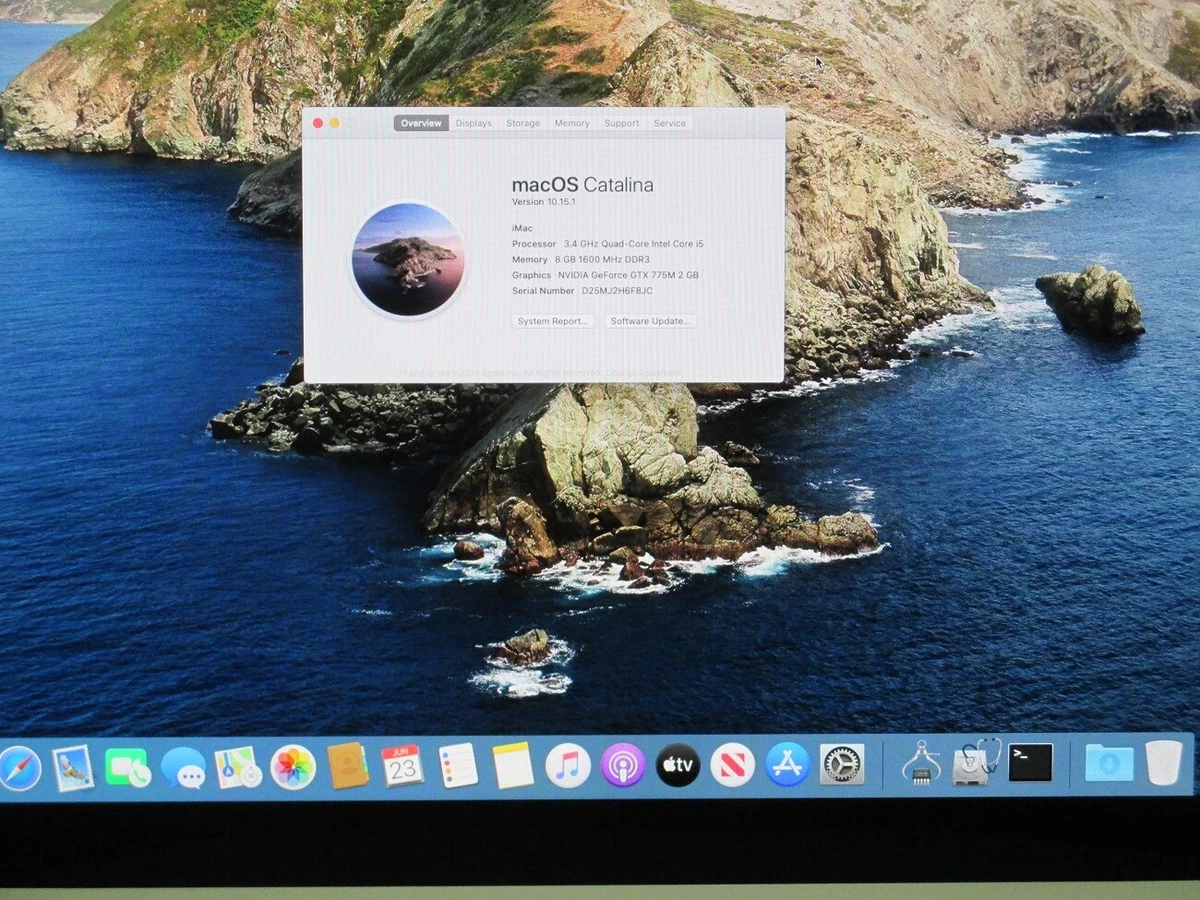Viewport: 1200px width, 900px height.
Task: Switch to the Displays tab
Action: point(474,123)
